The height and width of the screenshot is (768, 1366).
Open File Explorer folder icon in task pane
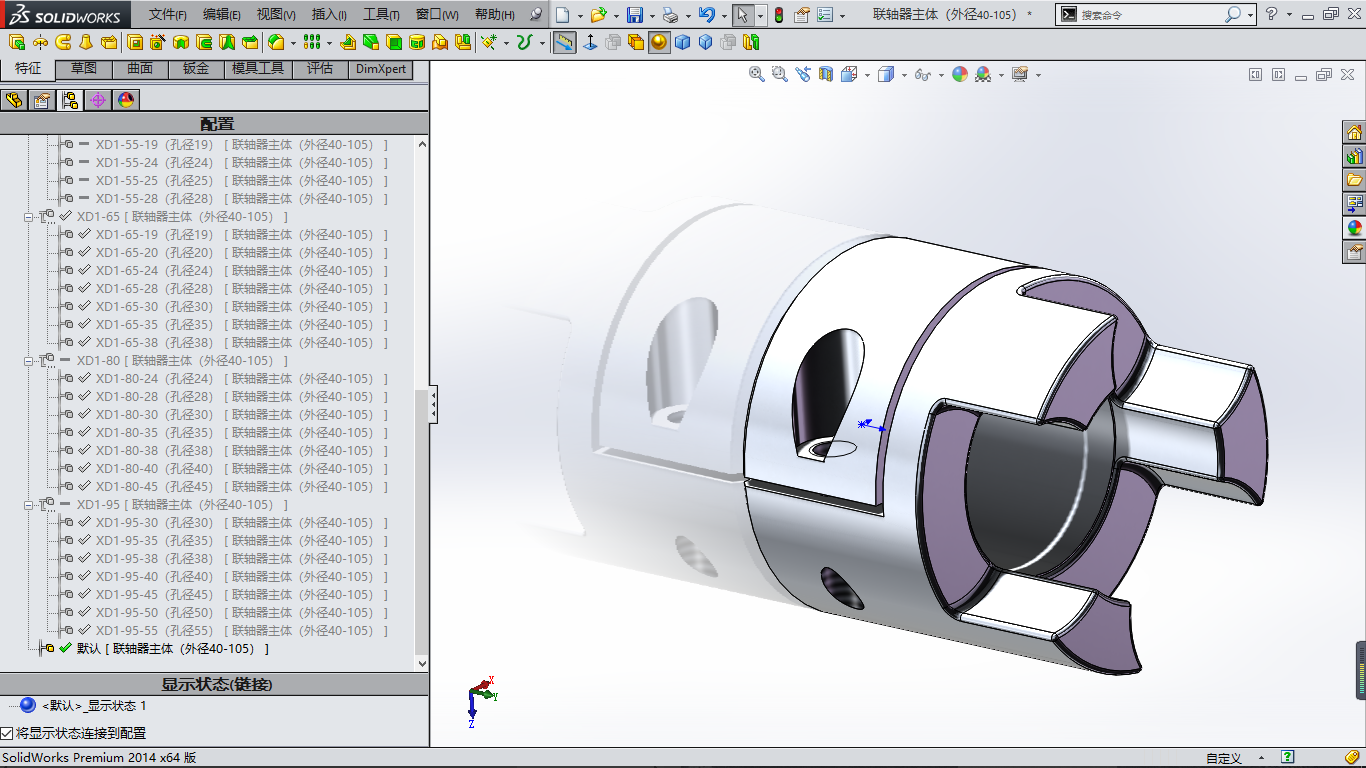pyautogui.click(x=1355, y=180)
